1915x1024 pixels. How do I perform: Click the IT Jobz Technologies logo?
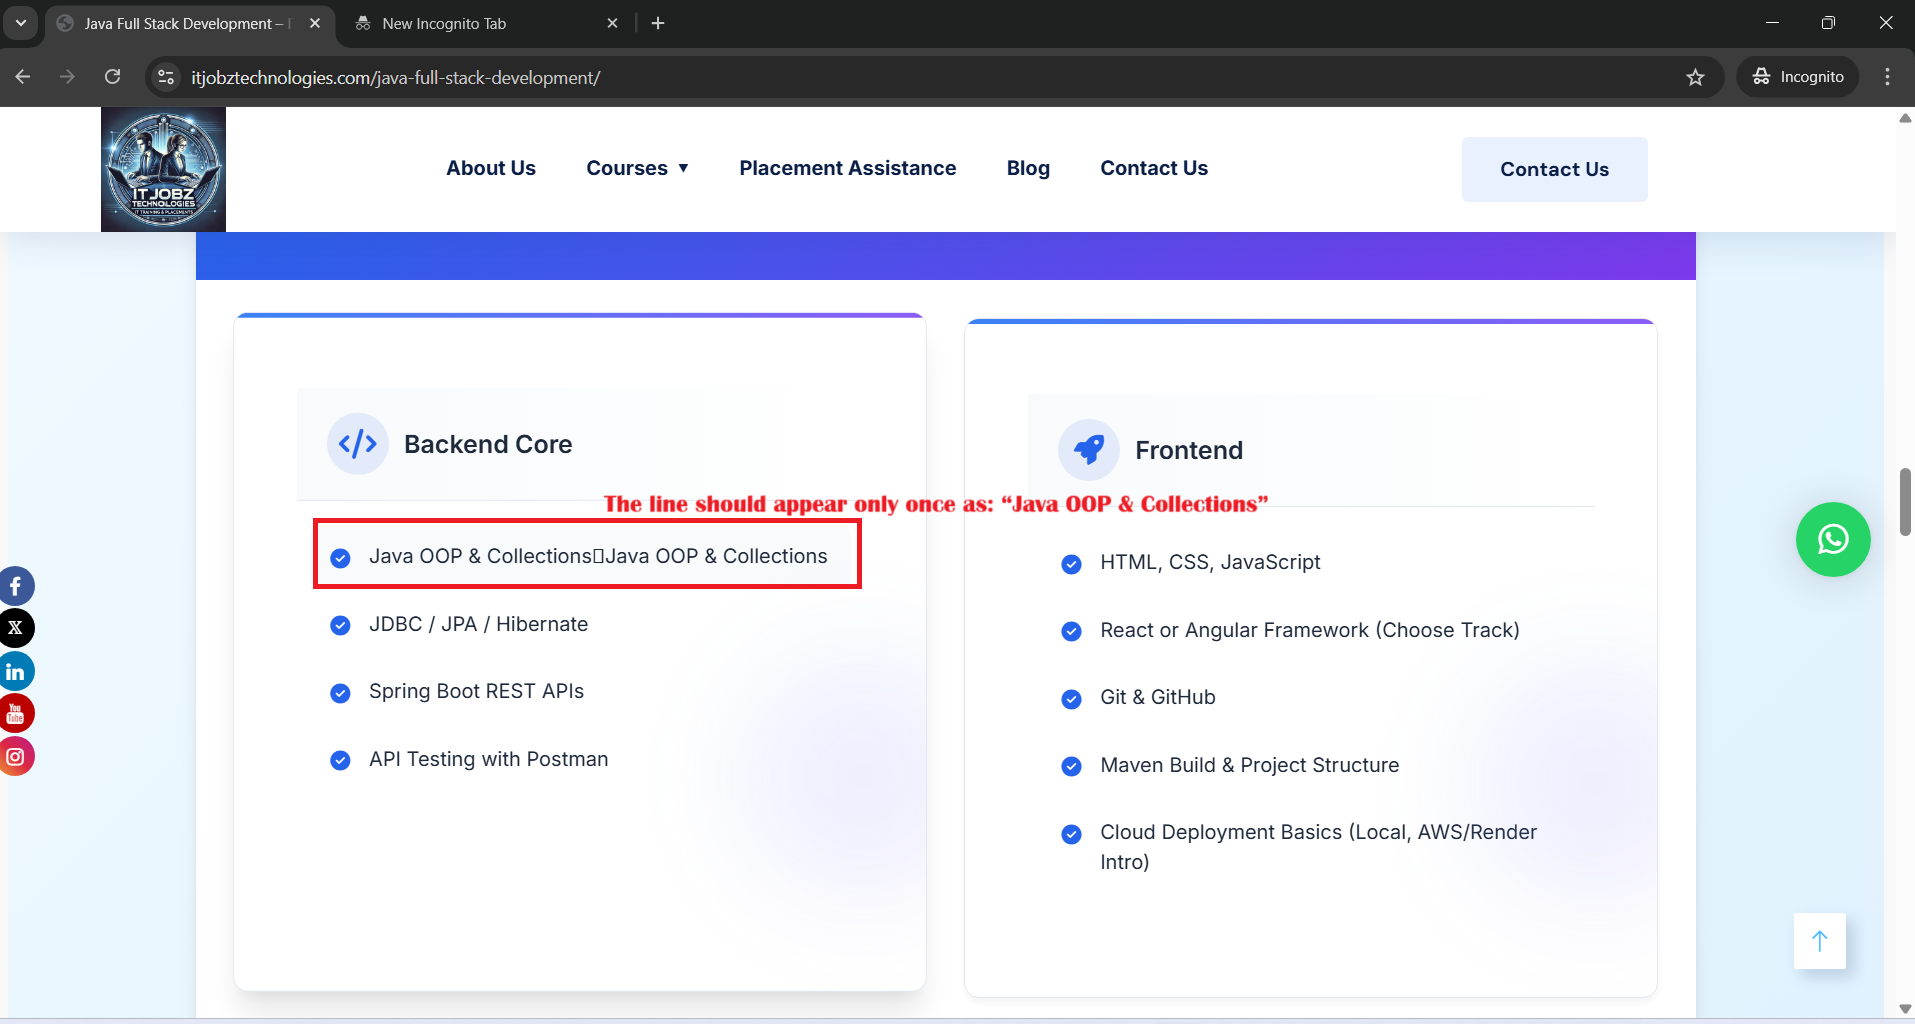[162, 168]
